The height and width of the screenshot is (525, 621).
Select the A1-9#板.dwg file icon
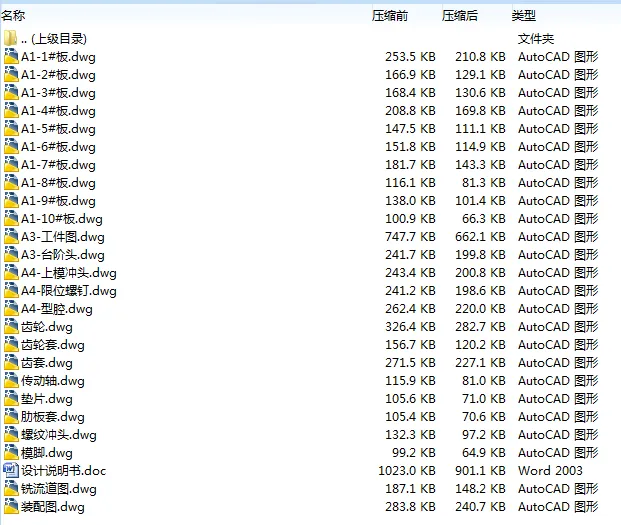11,201
